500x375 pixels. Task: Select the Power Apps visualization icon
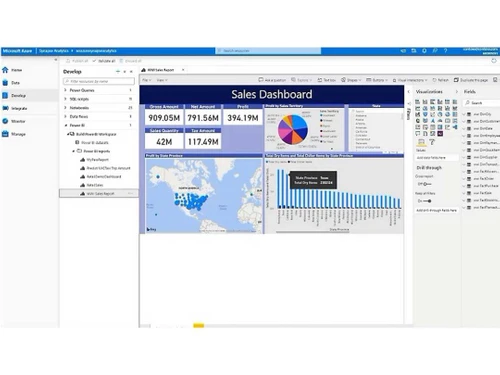click(440, 133)
